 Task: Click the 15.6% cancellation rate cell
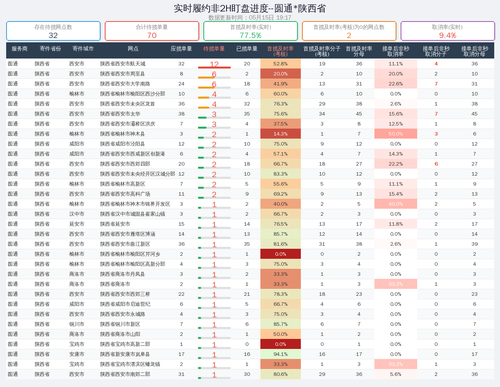point(396,114)
